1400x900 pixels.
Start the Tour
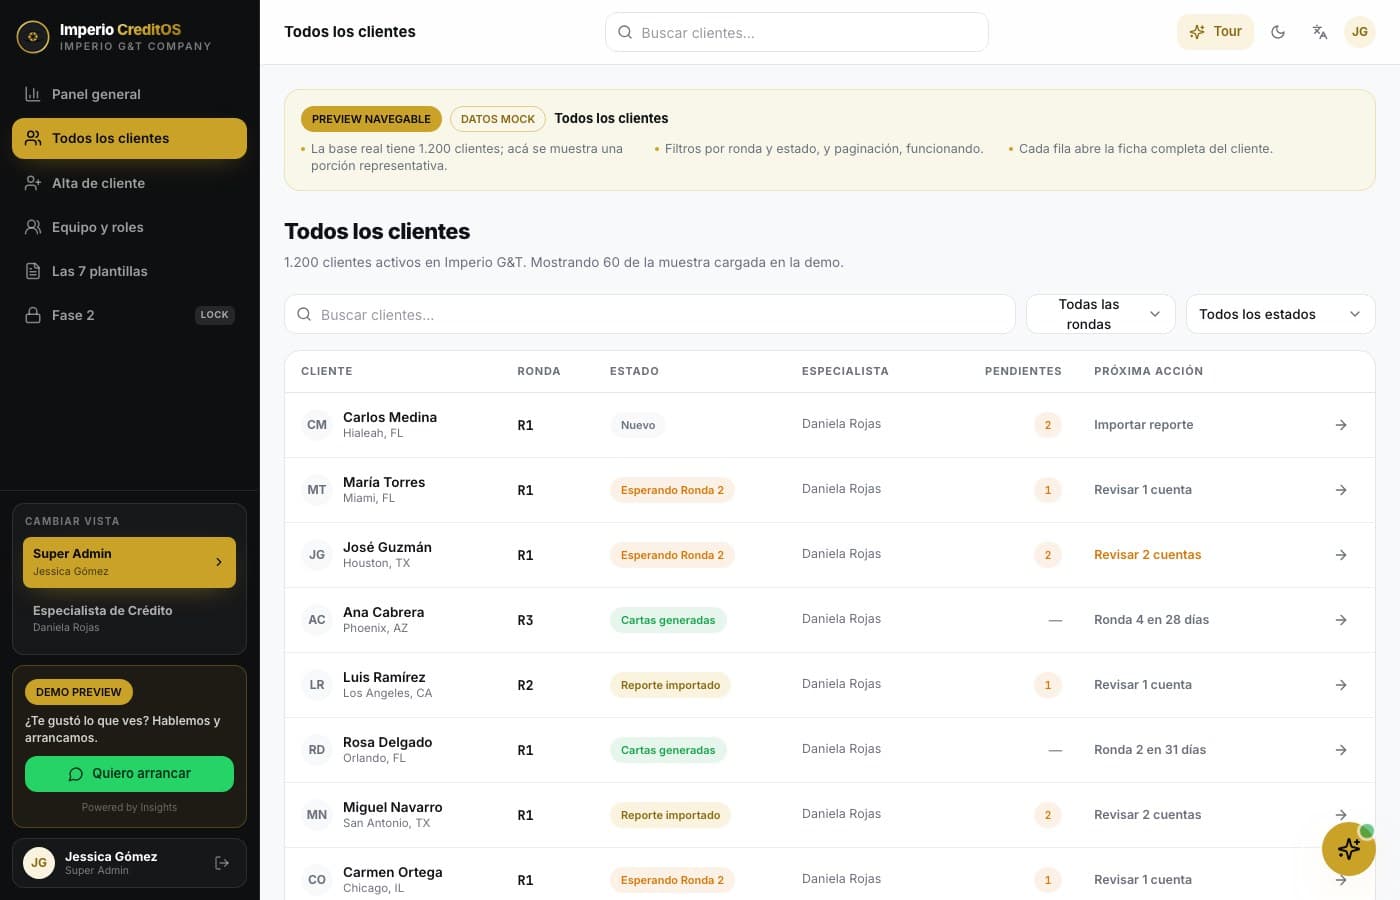1215,32
